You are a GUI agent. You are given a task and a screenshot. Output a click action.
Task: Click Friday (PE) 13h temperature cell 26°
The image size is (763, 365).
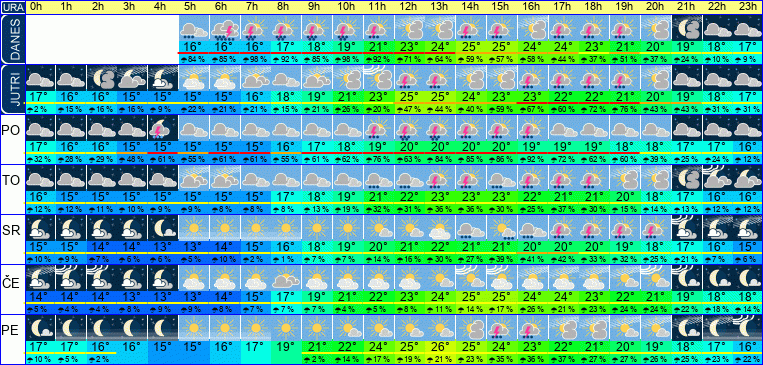click(x=439, y=347)
